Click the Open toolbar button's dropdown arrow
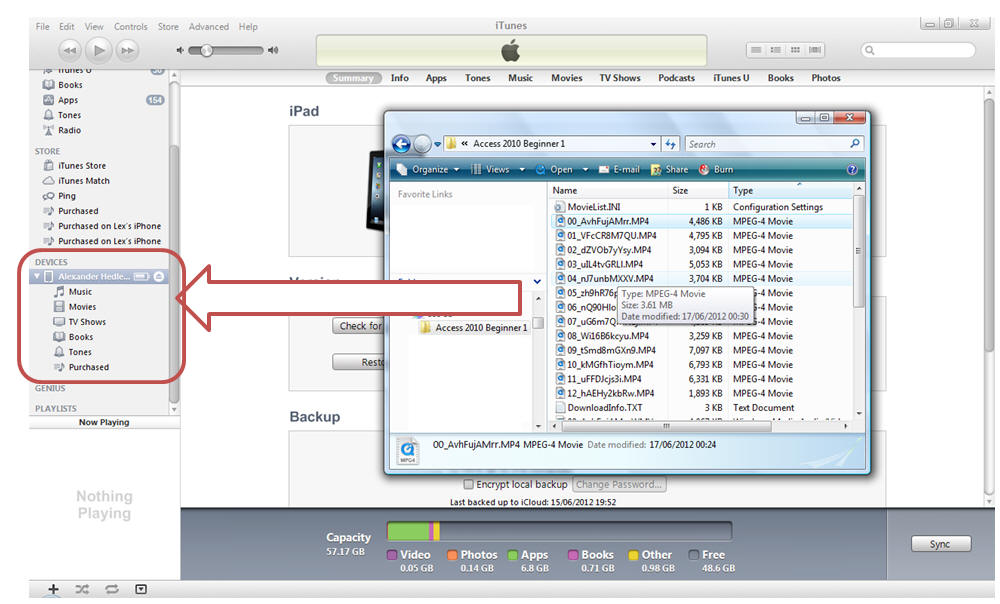 coord(585,170)
